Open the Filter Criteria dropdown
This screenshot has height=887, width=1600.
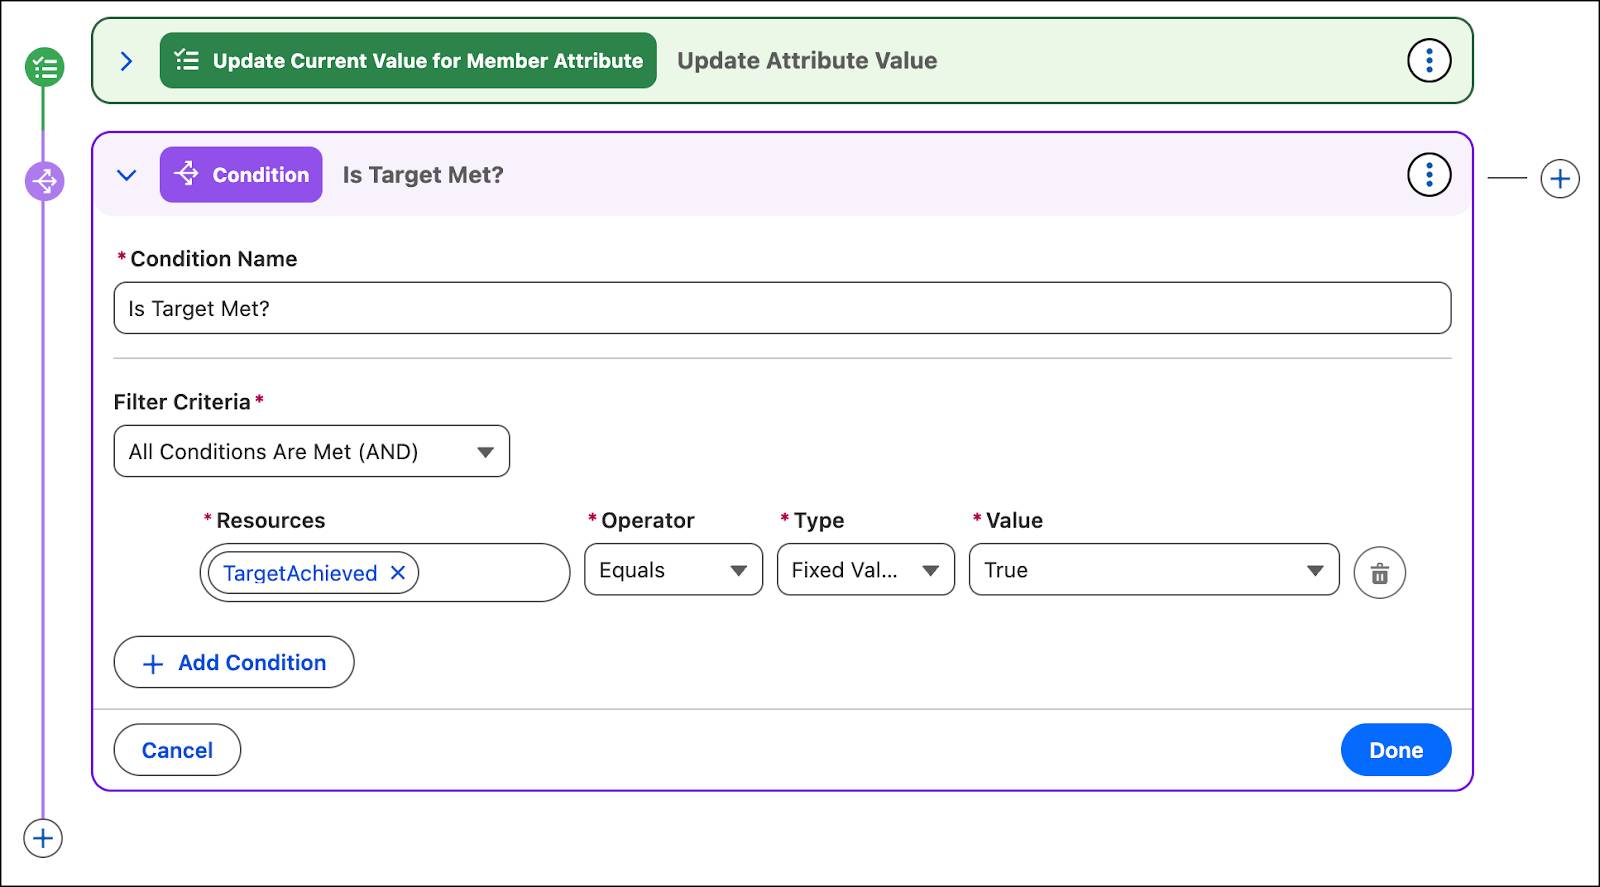pos(312,451)
